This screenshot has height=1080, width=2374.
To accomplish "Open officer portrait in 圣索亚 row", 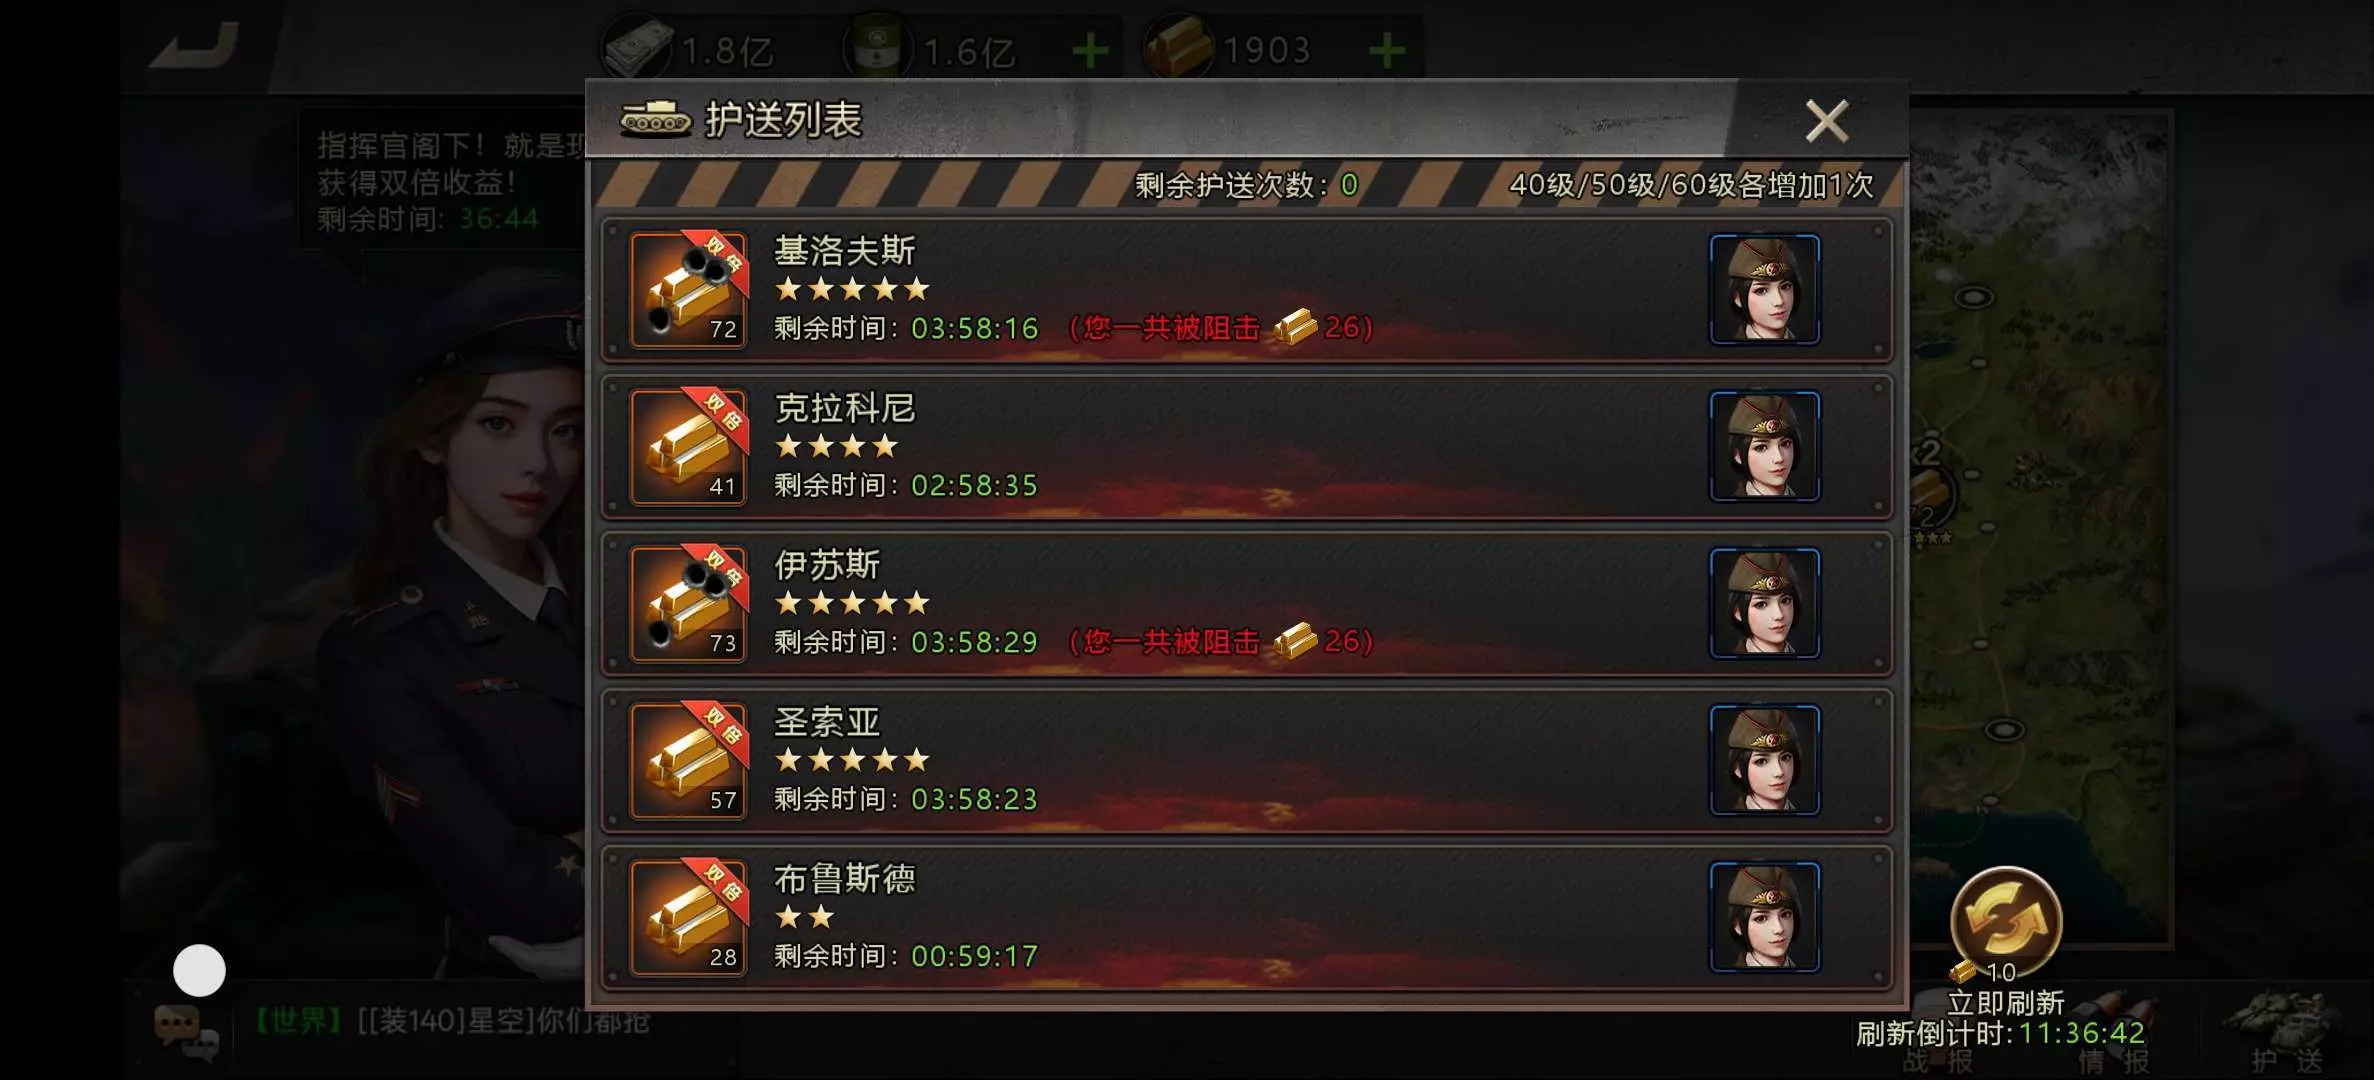I will pyautogui.click(x=1765, y=761).
